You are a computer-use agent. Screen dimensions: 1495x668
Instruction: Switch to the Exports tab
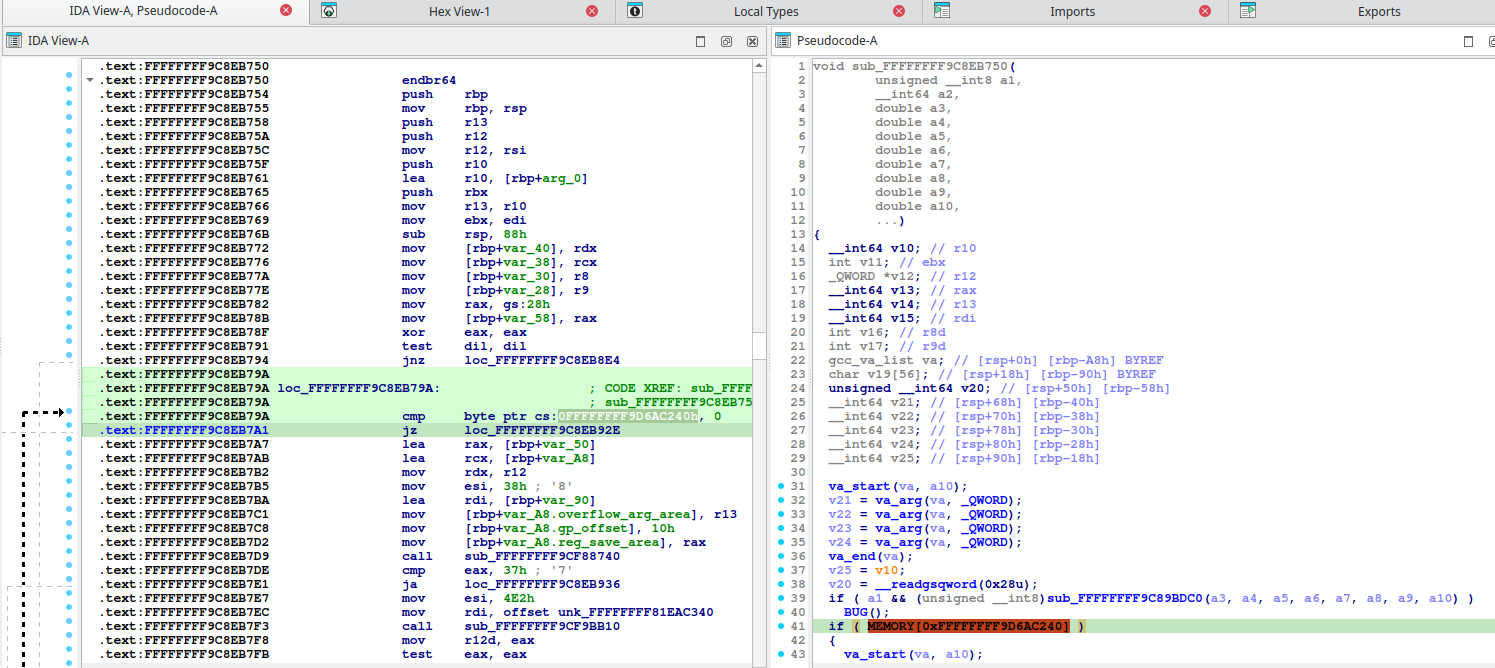tap(1378, 11)
